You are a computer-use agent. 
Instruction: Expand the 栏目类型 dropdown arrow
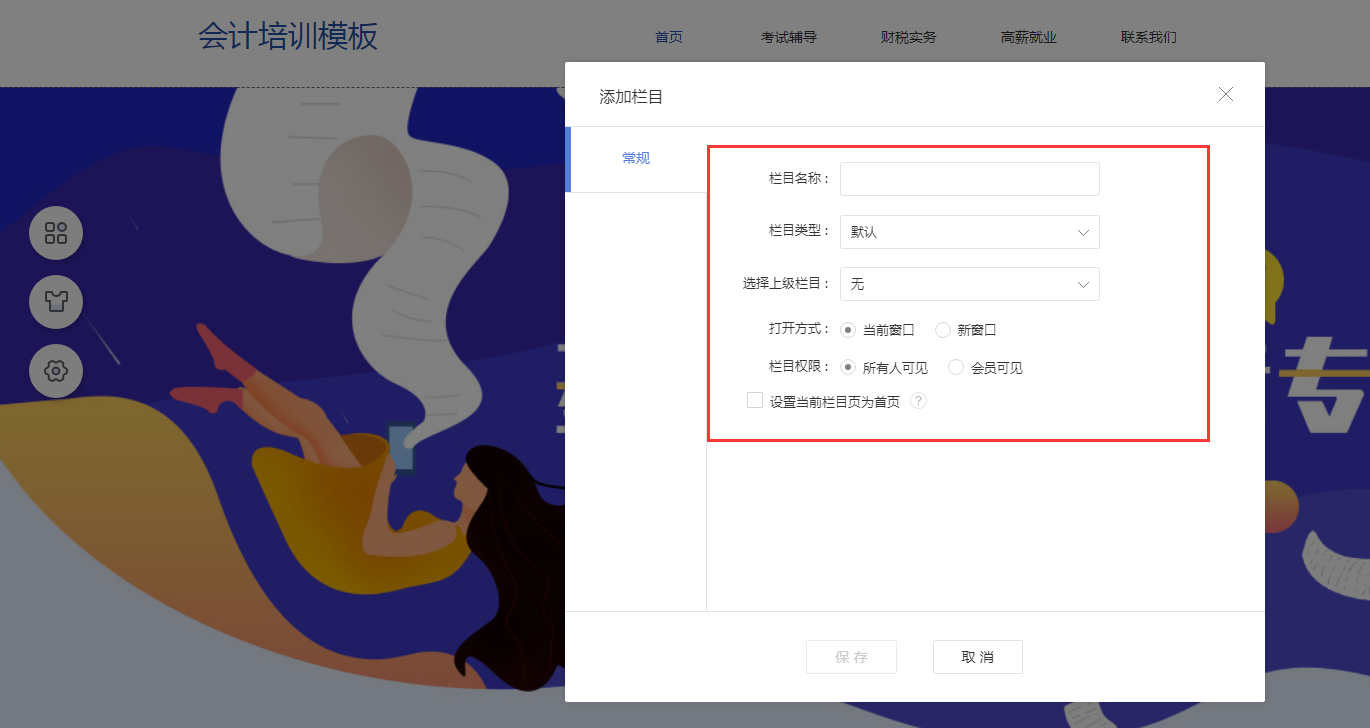tap(1083, 232)
